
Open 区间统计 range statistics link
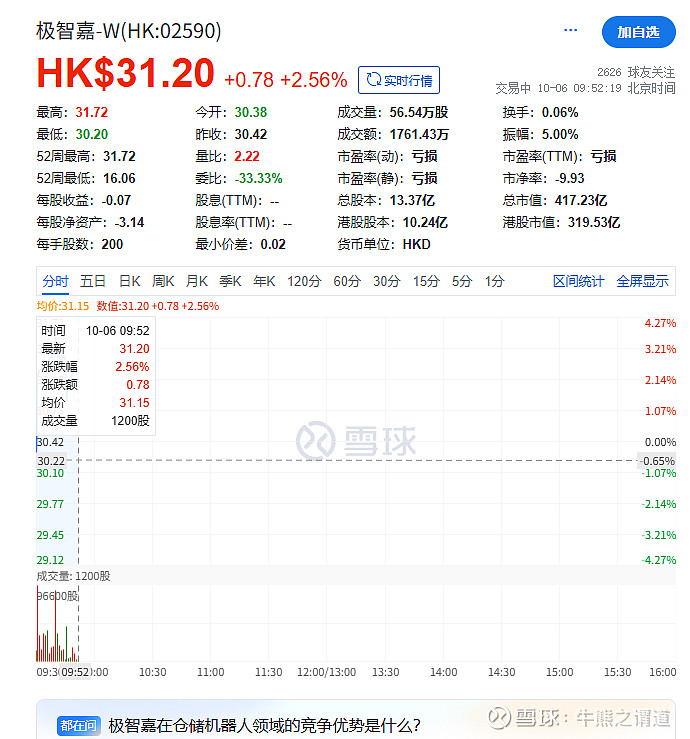pyautogui.click(x=578, y=281)
